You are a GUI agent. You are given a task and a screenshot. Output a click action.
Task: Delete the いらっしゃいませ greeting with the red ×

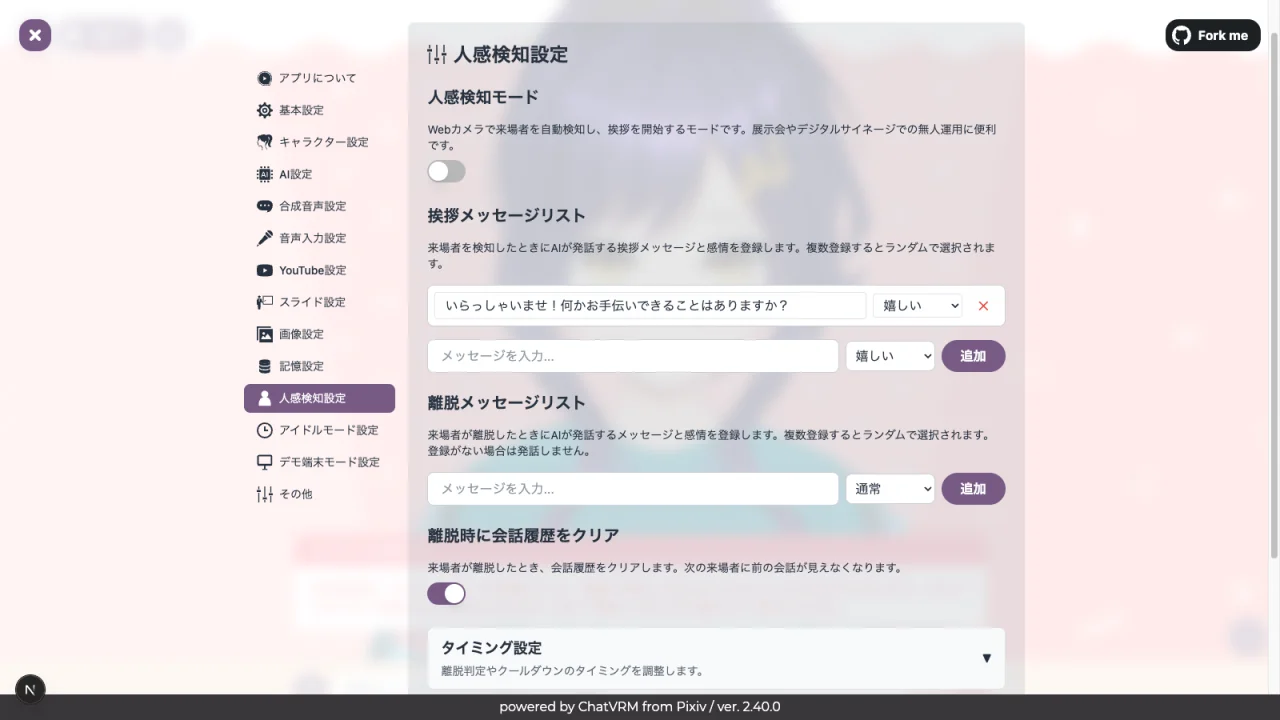pos(983,306)
